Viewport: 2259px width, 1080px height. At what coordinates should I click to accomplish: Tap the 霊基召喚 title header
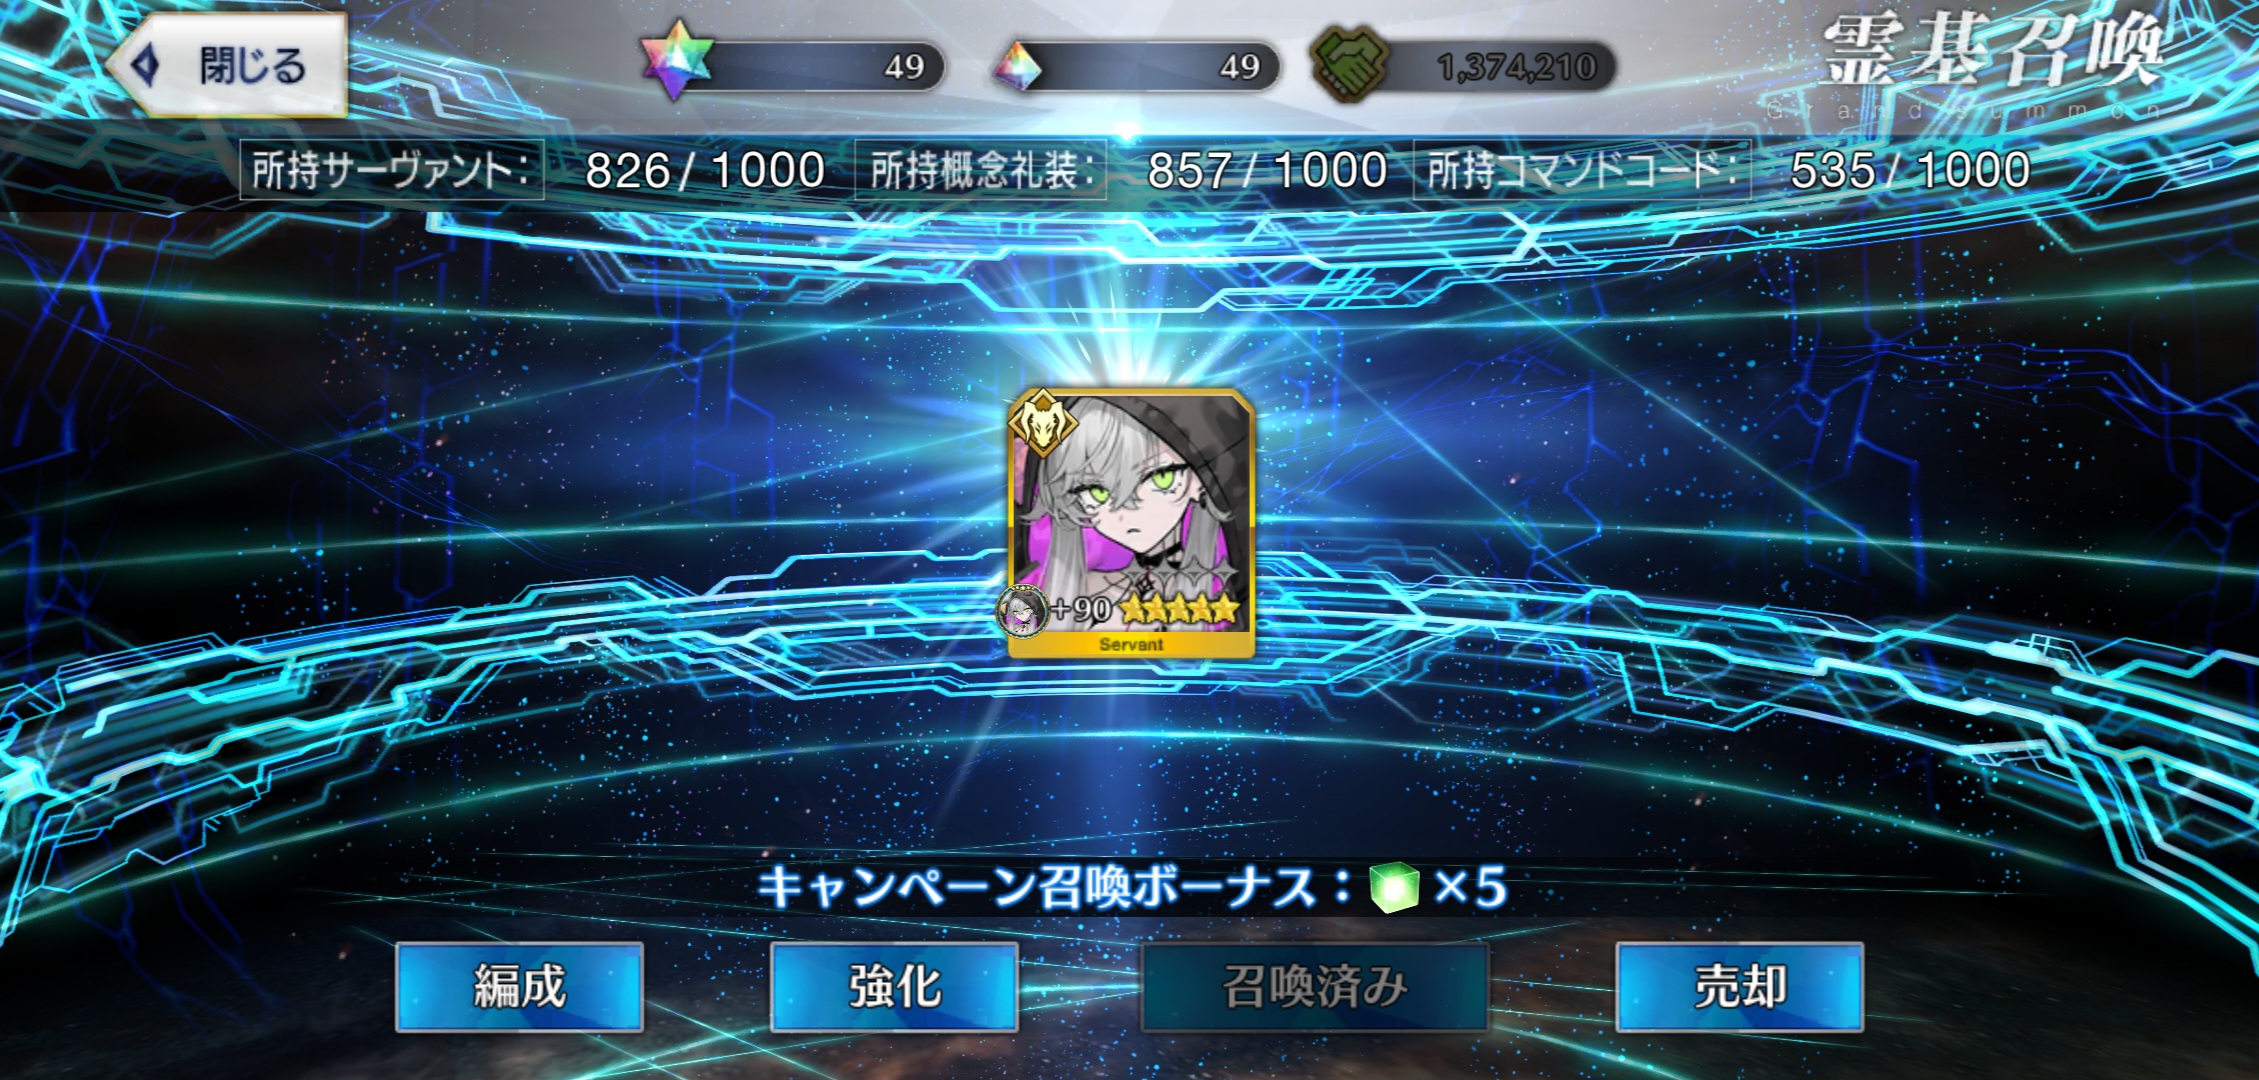tap(1992, 54)
